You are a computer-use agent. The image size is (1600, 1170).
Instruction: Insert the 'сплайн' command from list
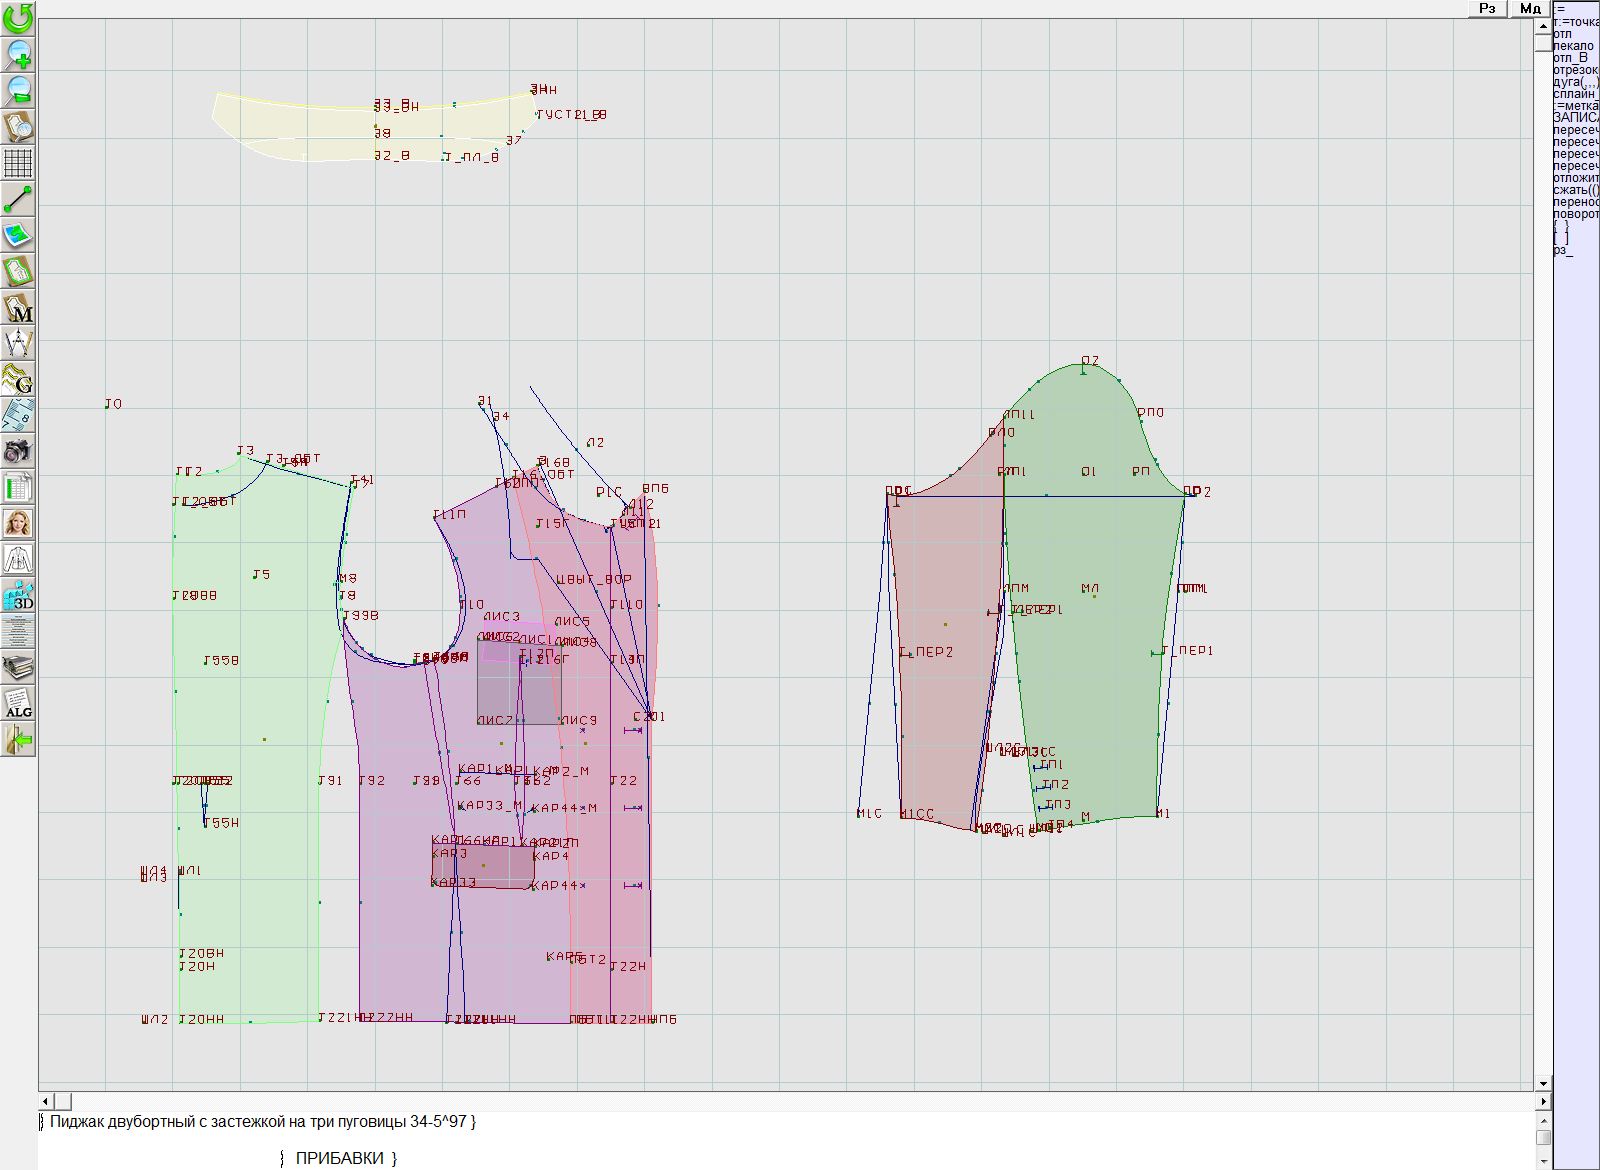pos(1574,94)
